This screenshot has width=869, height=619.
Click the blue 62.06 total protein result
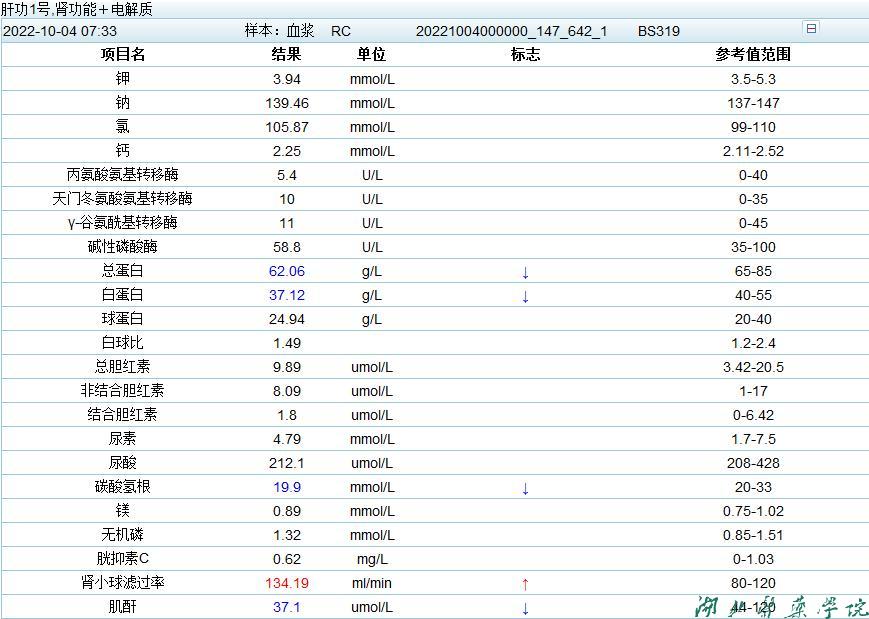coord(287,271)
